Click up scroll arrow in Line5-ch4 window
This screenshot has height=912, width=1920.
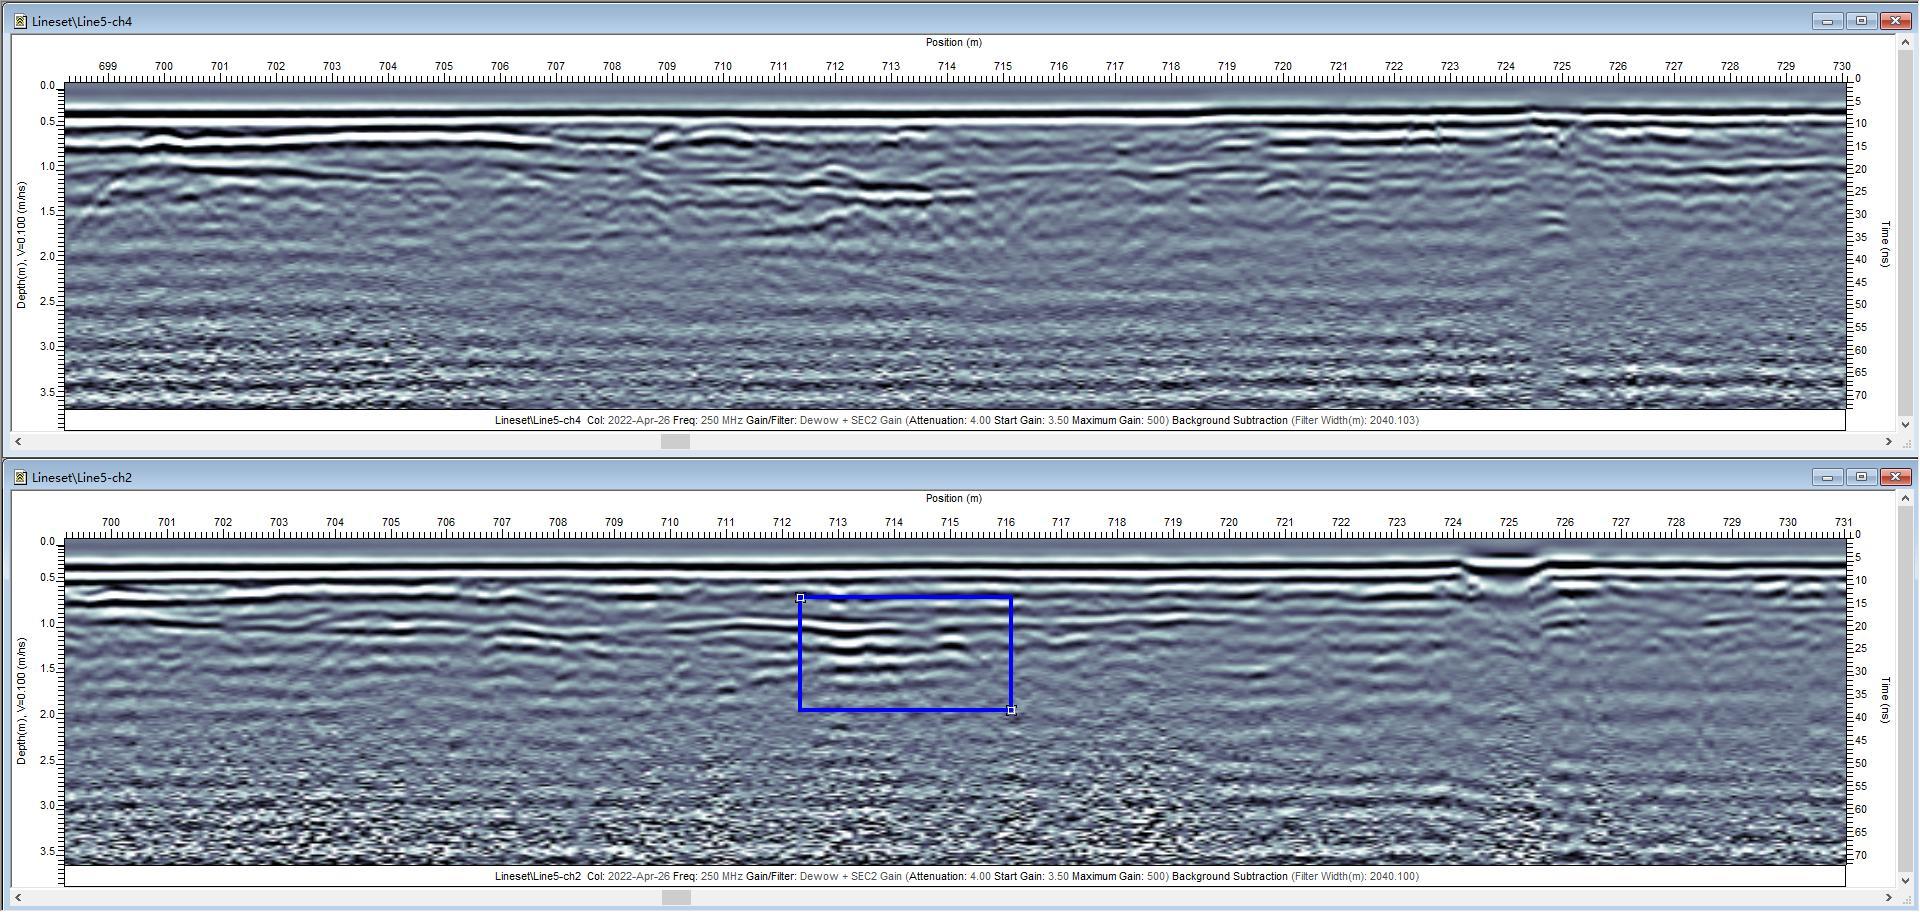pyautogui.click(x=1905, y=43)
